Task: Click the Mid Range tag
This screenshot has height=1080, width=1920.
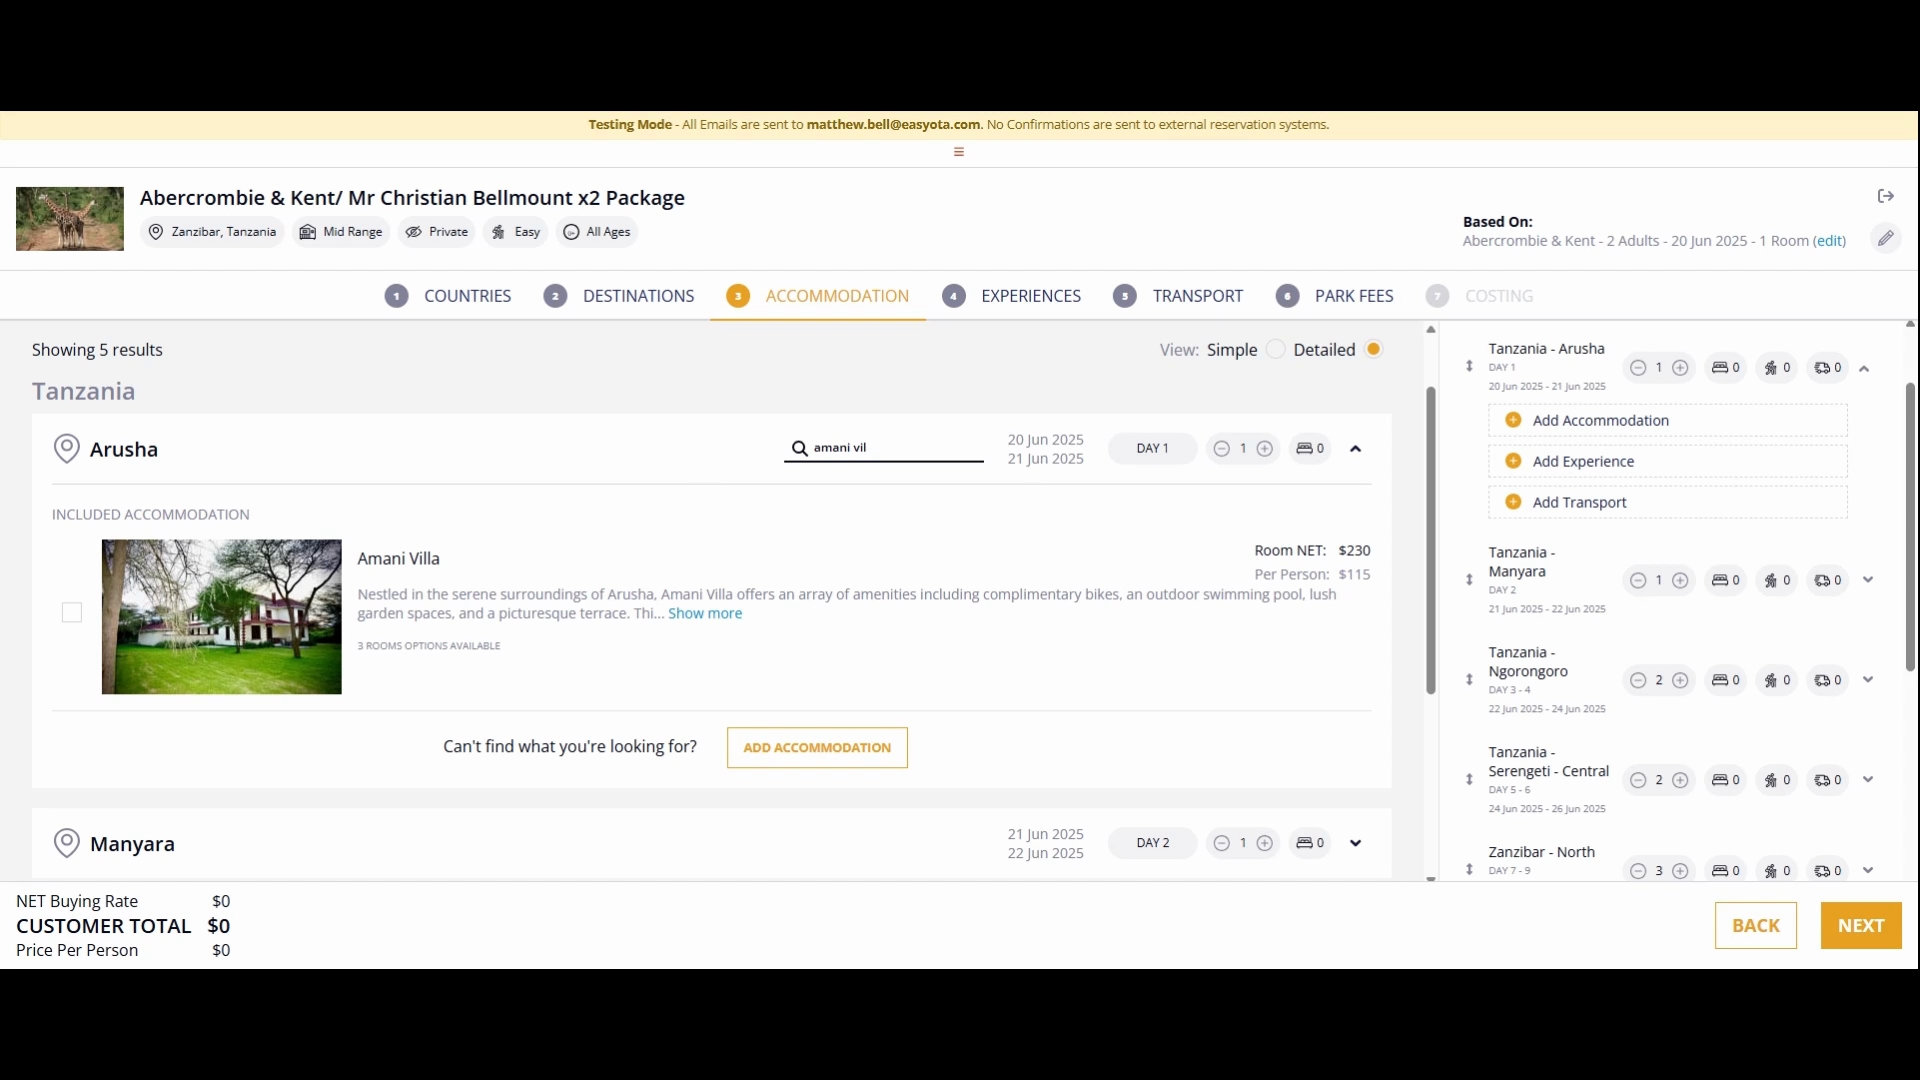Action: coord(341,232)
